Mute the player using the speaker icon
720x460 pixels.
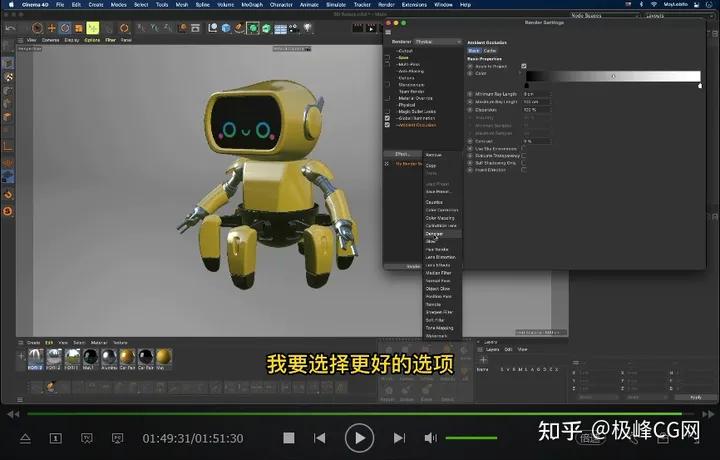(430, 438)
